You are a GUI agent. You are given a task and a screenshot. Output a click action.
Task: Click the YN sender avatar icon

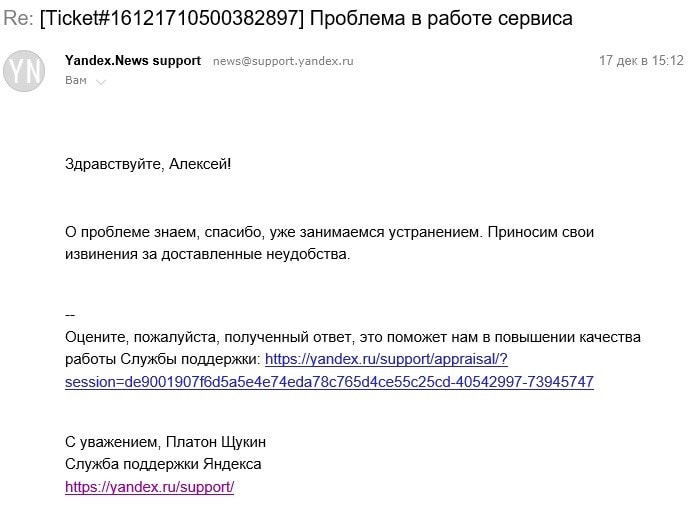(24, 70)
